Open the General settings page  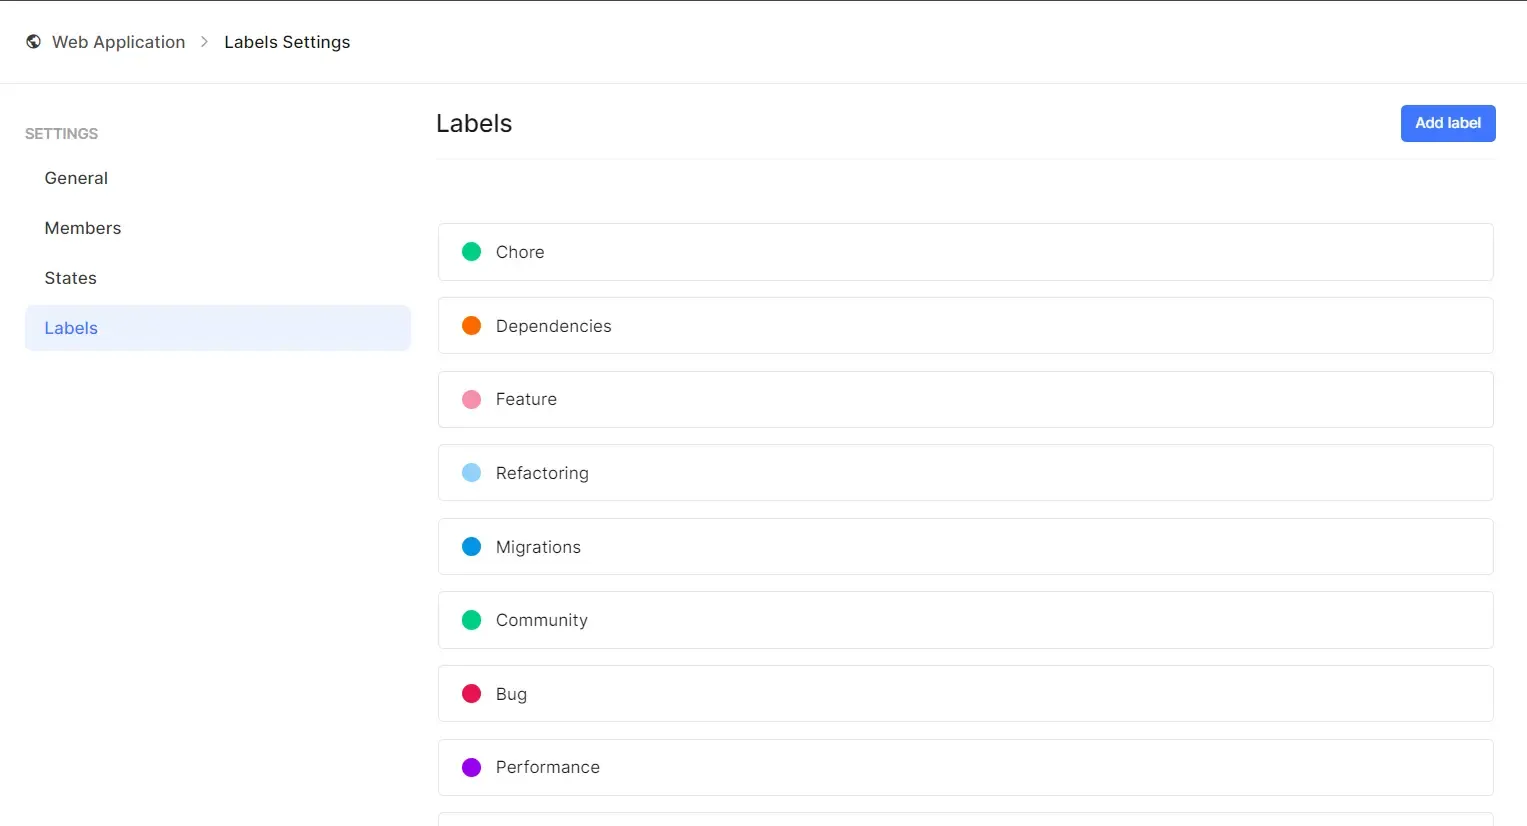point(76,178)
